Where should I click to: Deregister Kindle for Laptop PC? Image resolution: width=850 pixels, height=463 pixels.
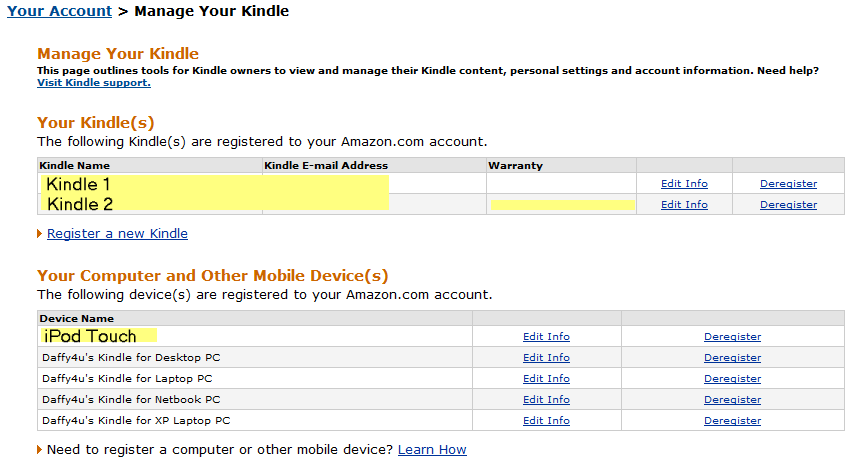pos(732,379)
